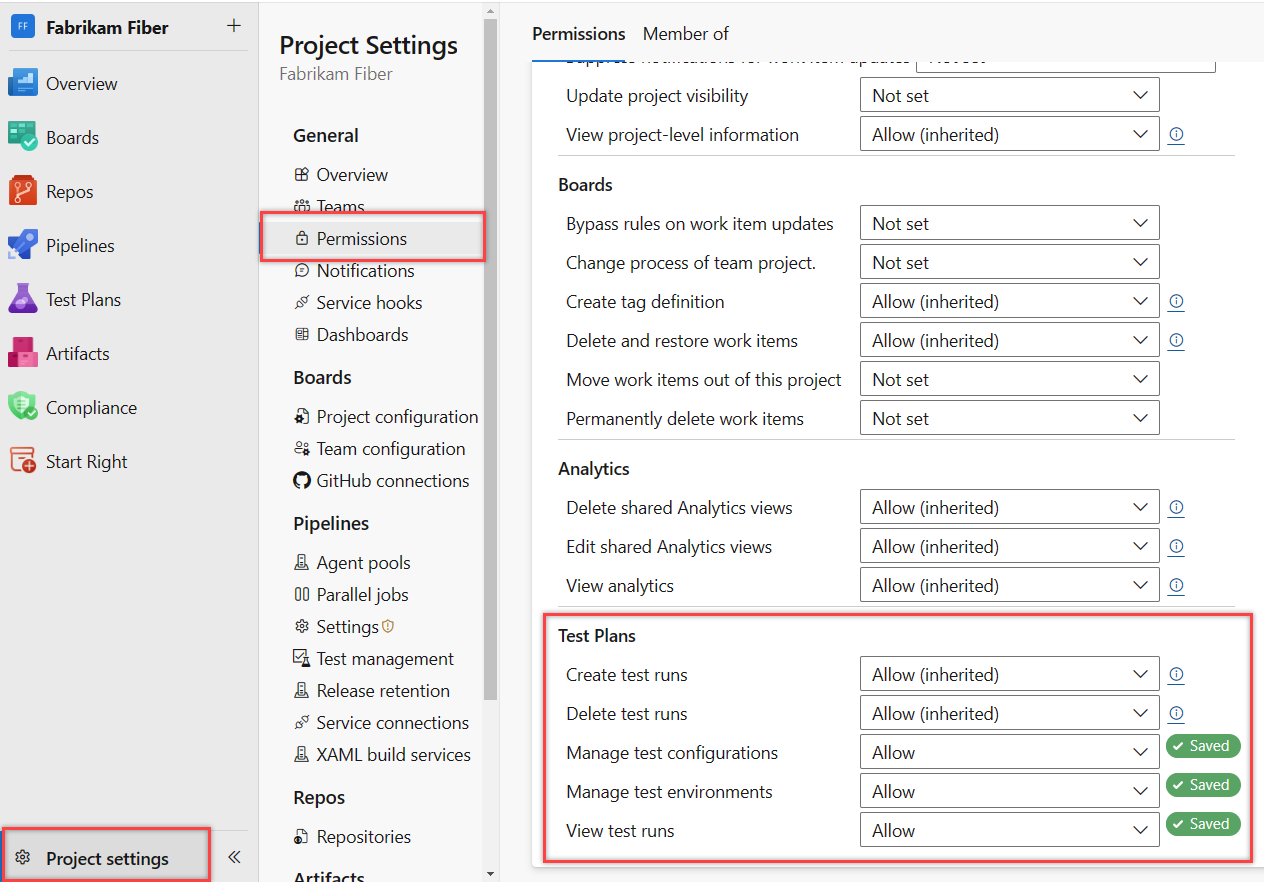
Task: Open the Boards hub icon
Action: point(22,138)
